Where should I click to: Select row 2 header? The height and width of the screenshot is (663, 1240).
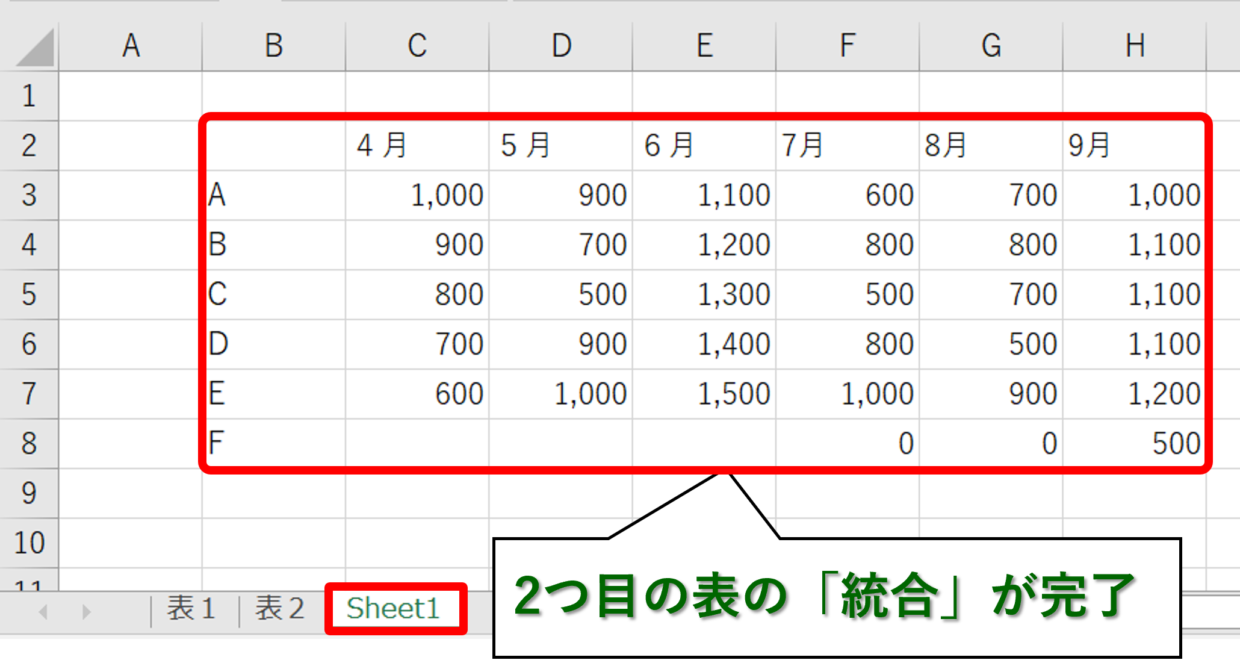pos(29,146)
